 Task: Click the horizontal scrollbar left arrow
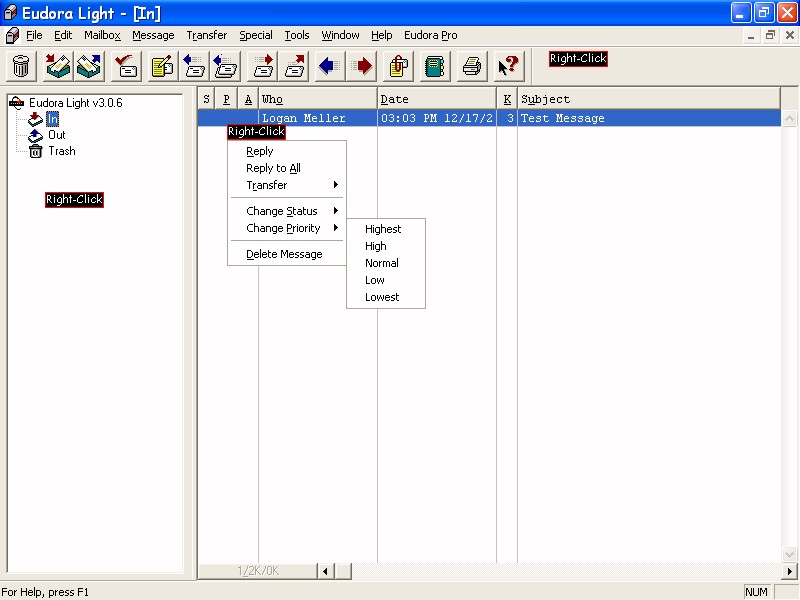(x=325, y=571)
